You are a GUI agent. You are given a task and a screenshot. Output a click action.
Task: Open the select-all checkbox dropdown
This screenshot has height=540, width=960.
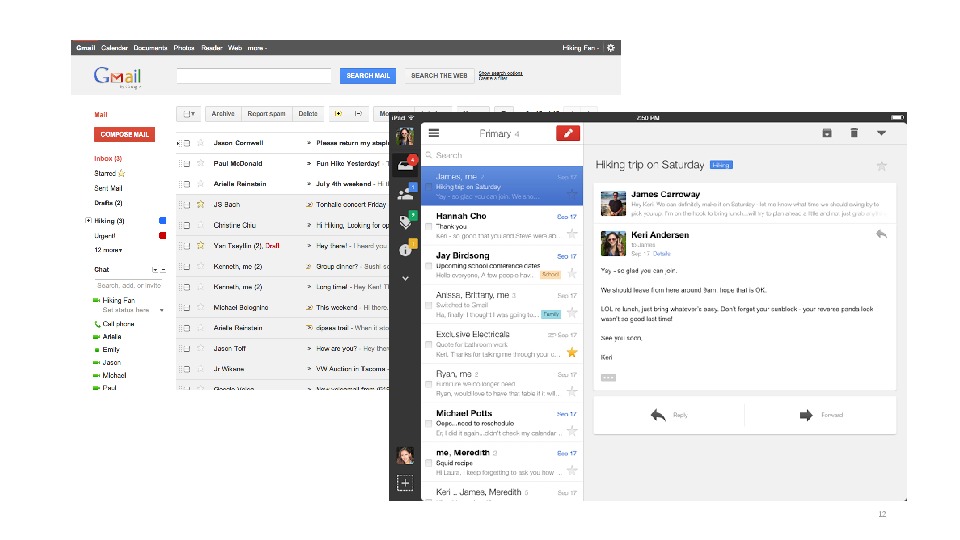pyautogui.click(x=189, y=114)
